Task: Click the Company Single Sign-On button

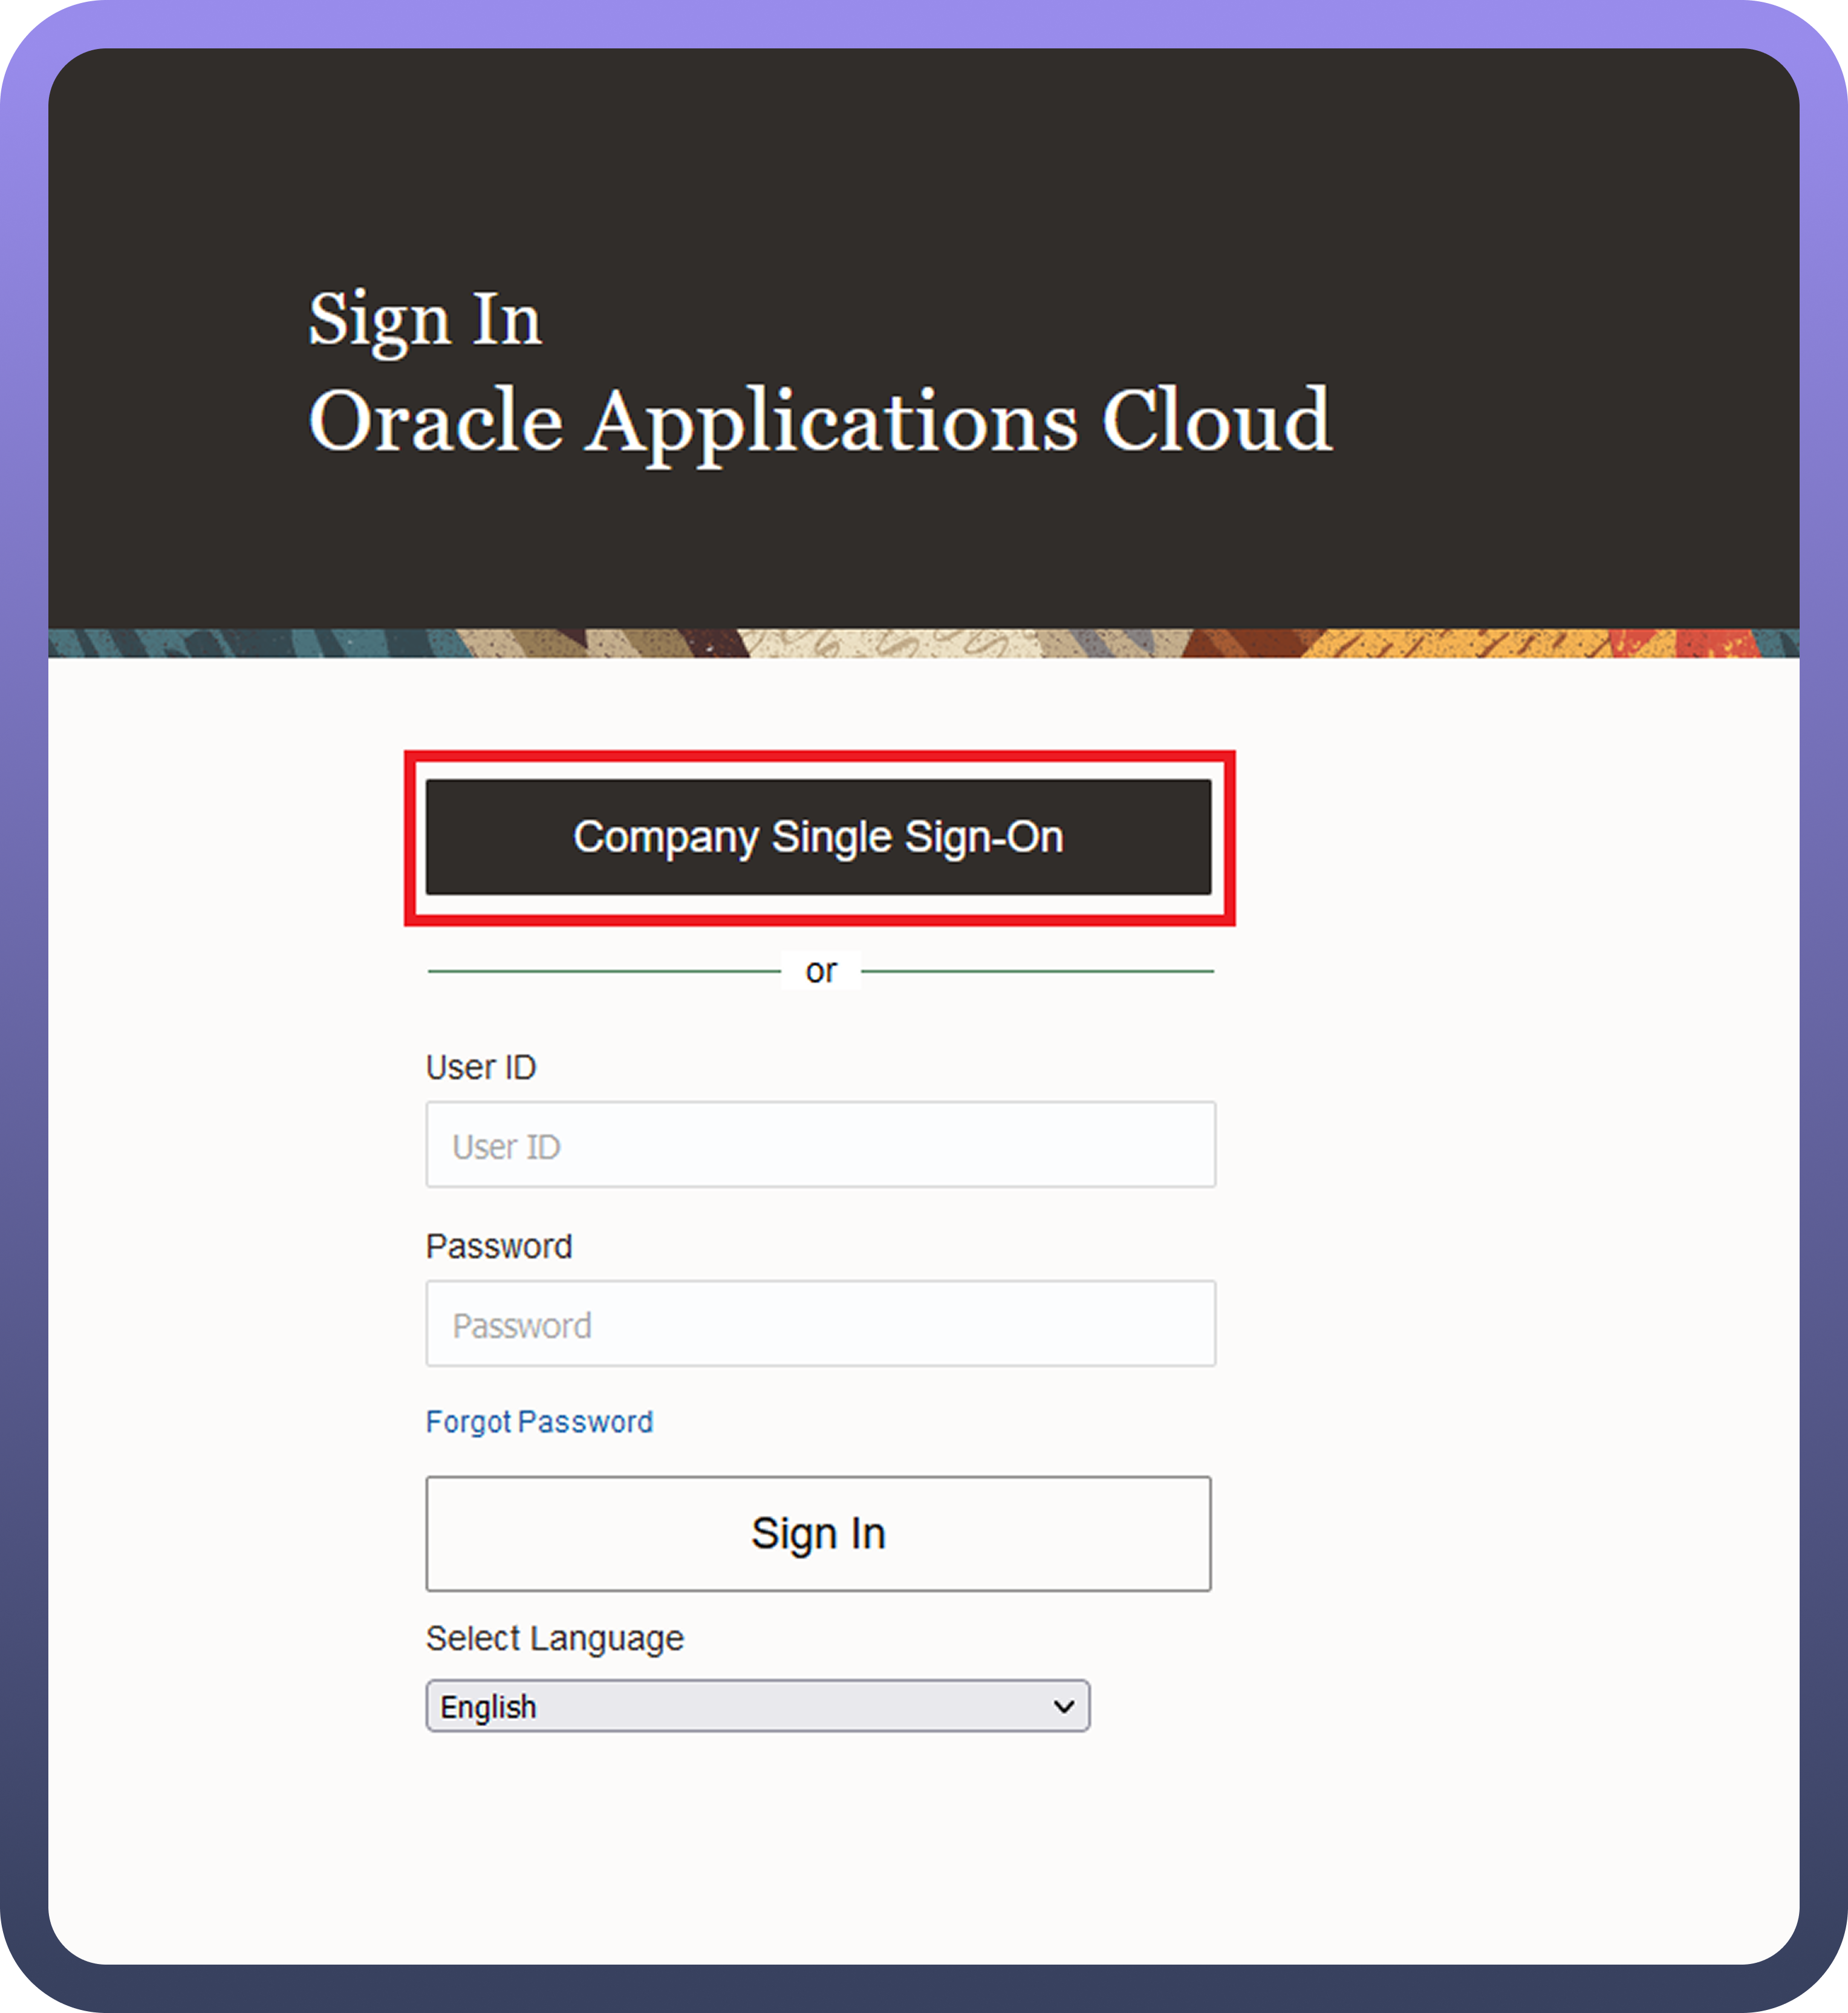Action: click(x=818, y=837)
